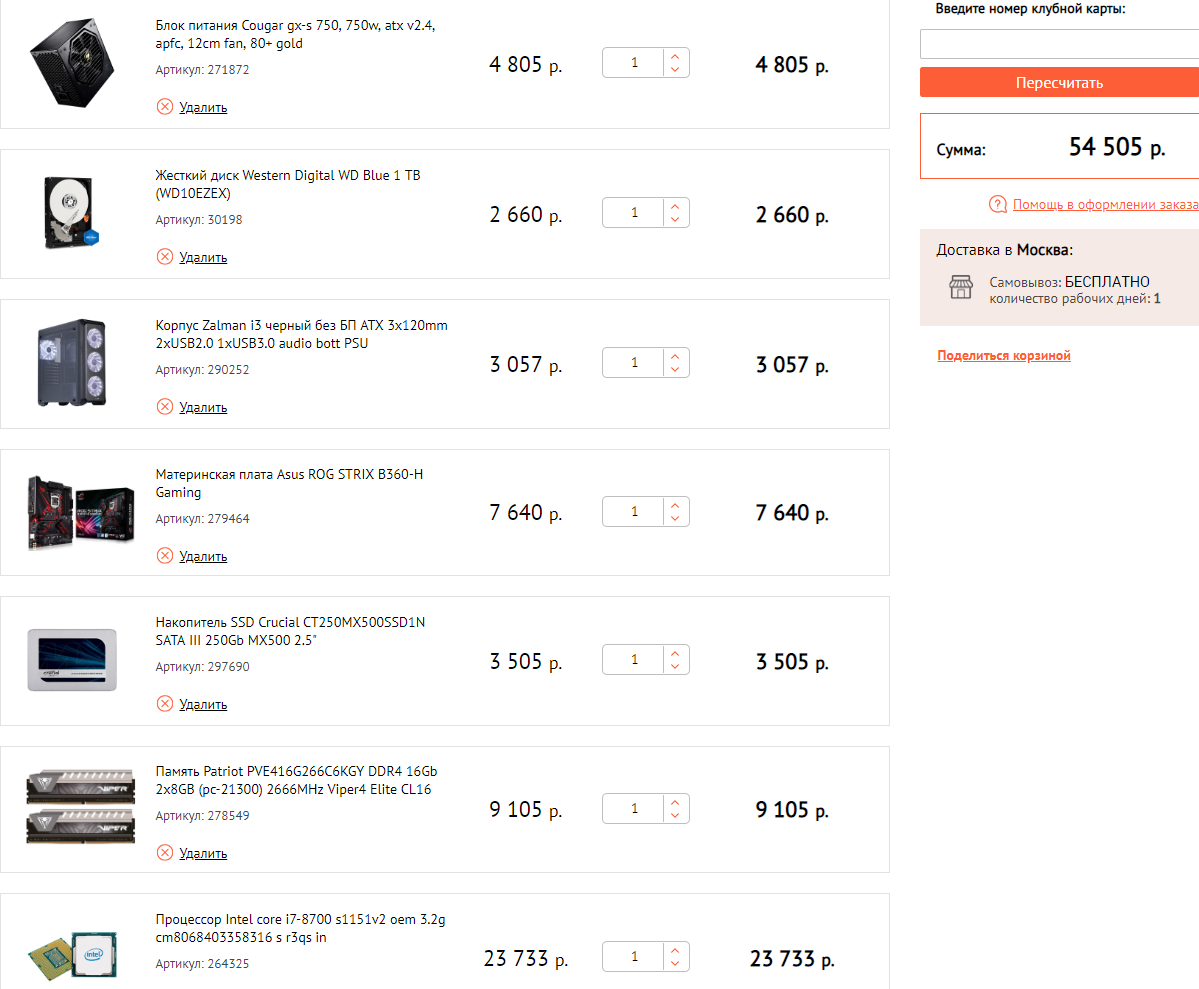The image size is (1199, 989).
Task: Click the delete icon for the Crucial SSD
Action: click(165, 704)
